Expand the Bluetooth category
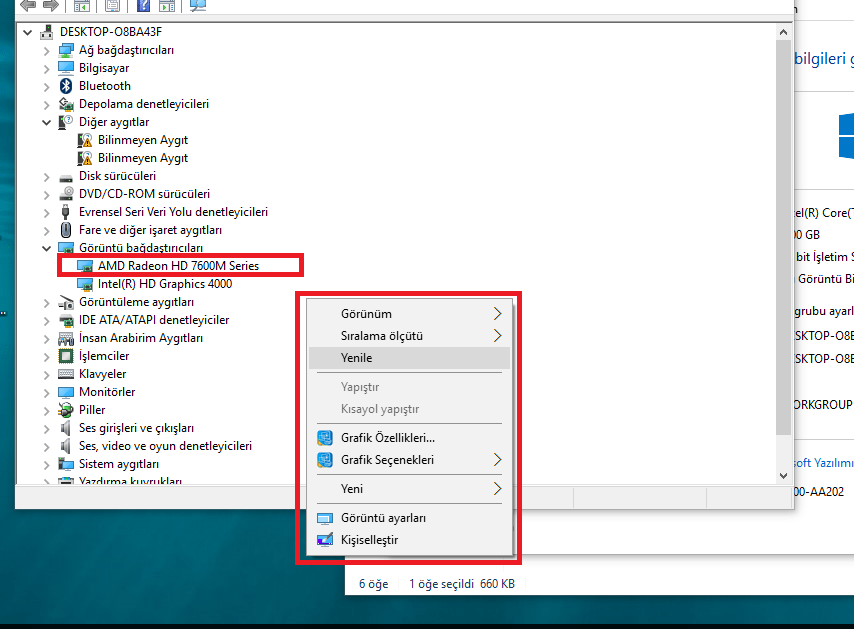 [x=46, y=87]
